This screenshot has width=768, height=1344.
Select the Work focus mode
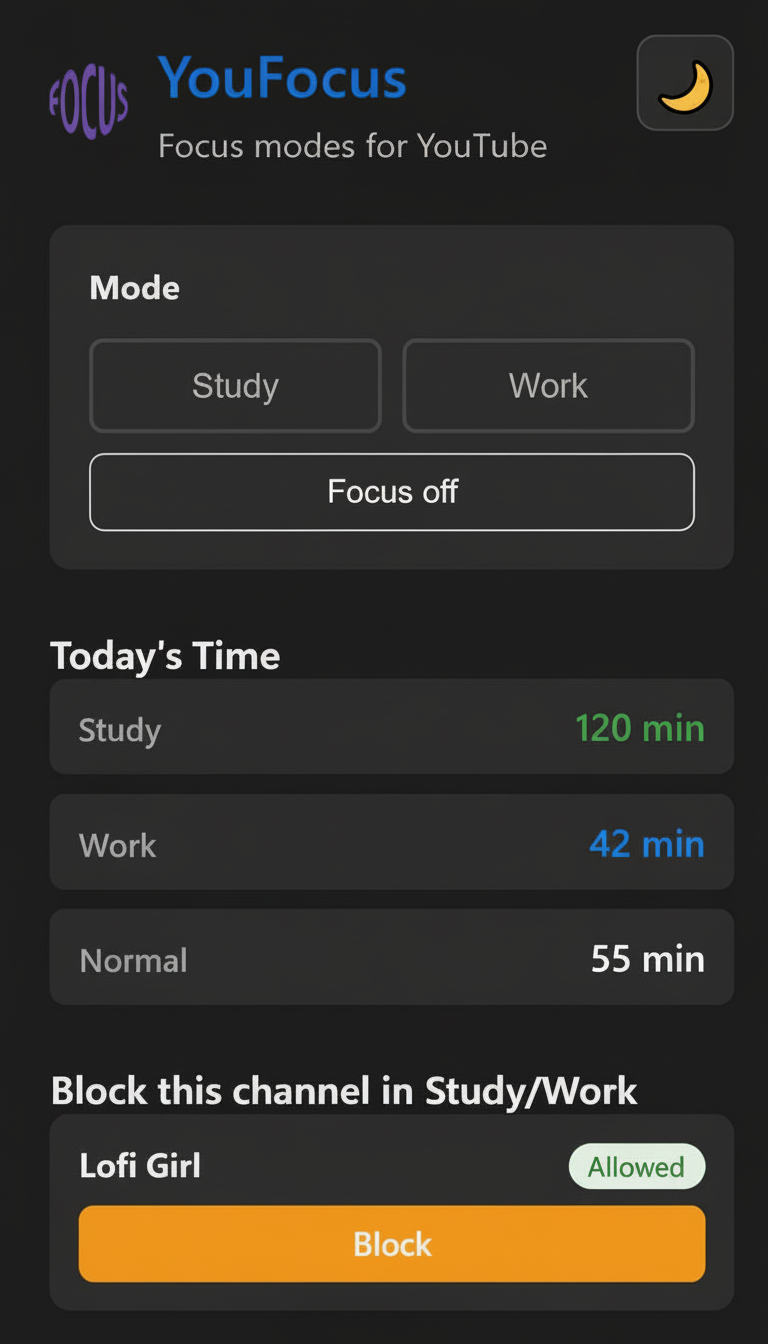[548, 385]
